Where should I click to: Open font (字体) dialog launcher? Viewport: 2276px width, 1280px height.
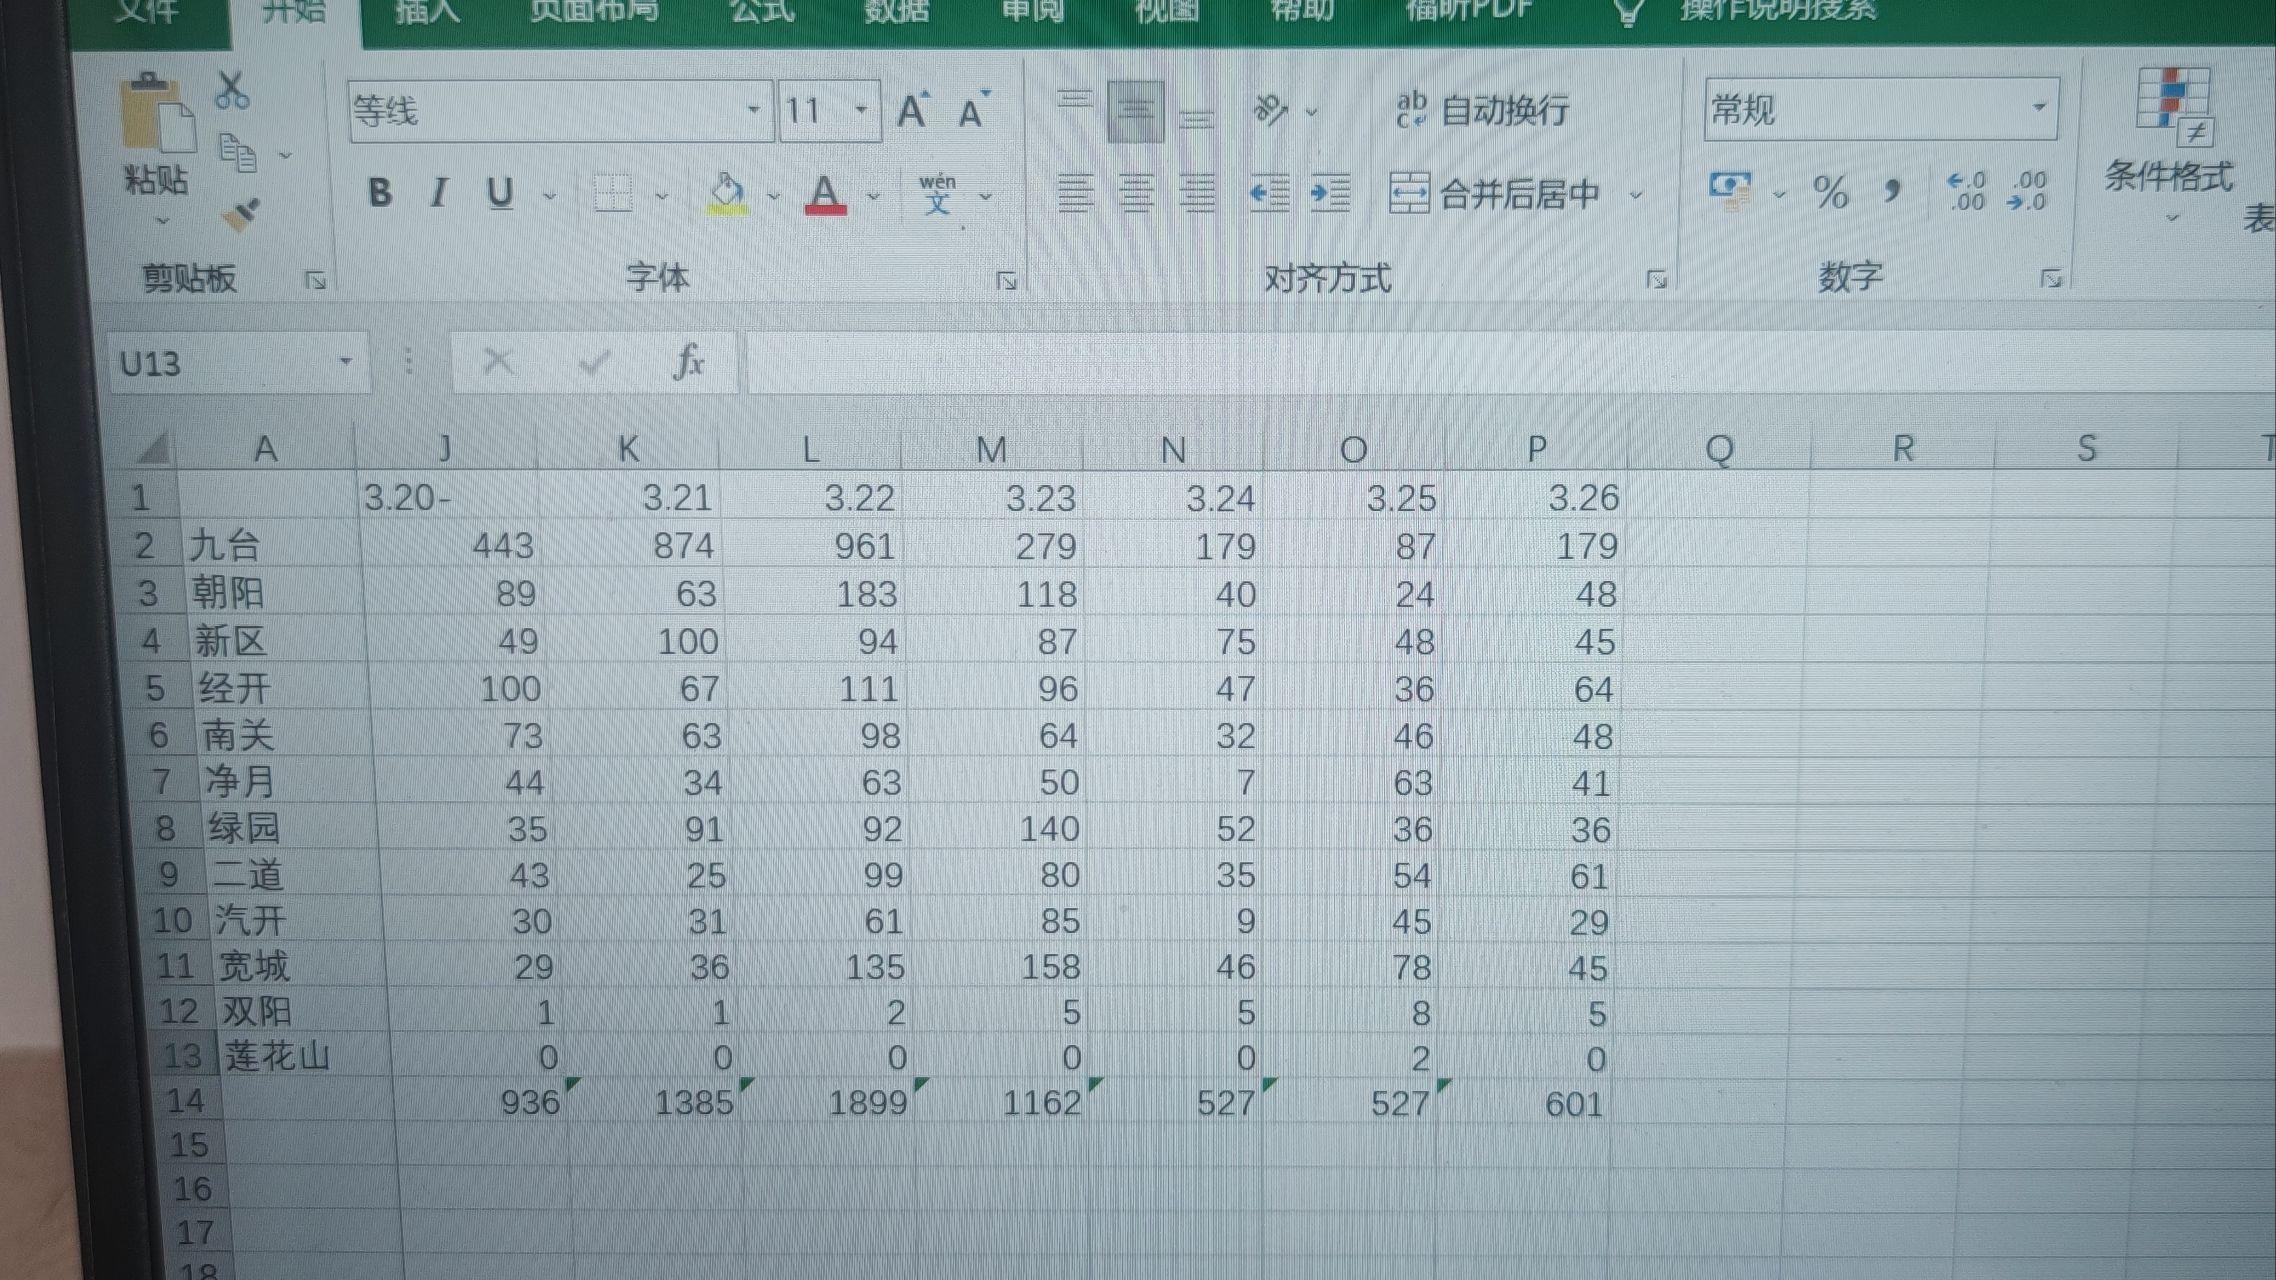click(1007, 281)
